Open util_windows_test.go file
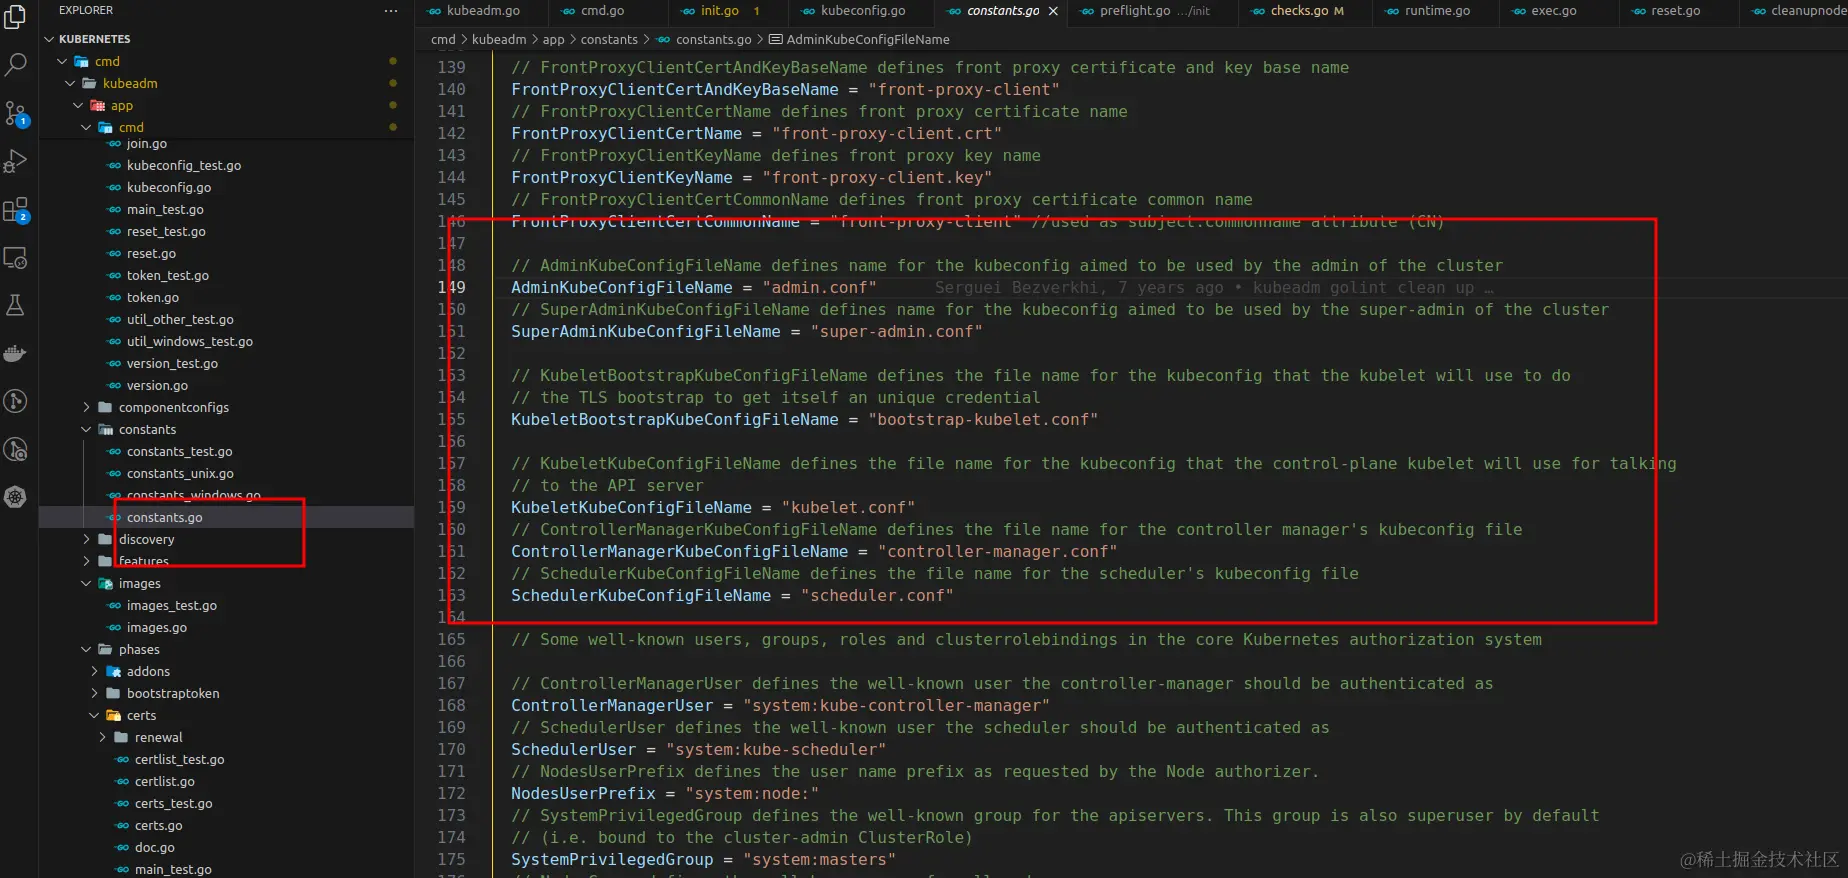1848x878 pixels. (x=189, y=341)
